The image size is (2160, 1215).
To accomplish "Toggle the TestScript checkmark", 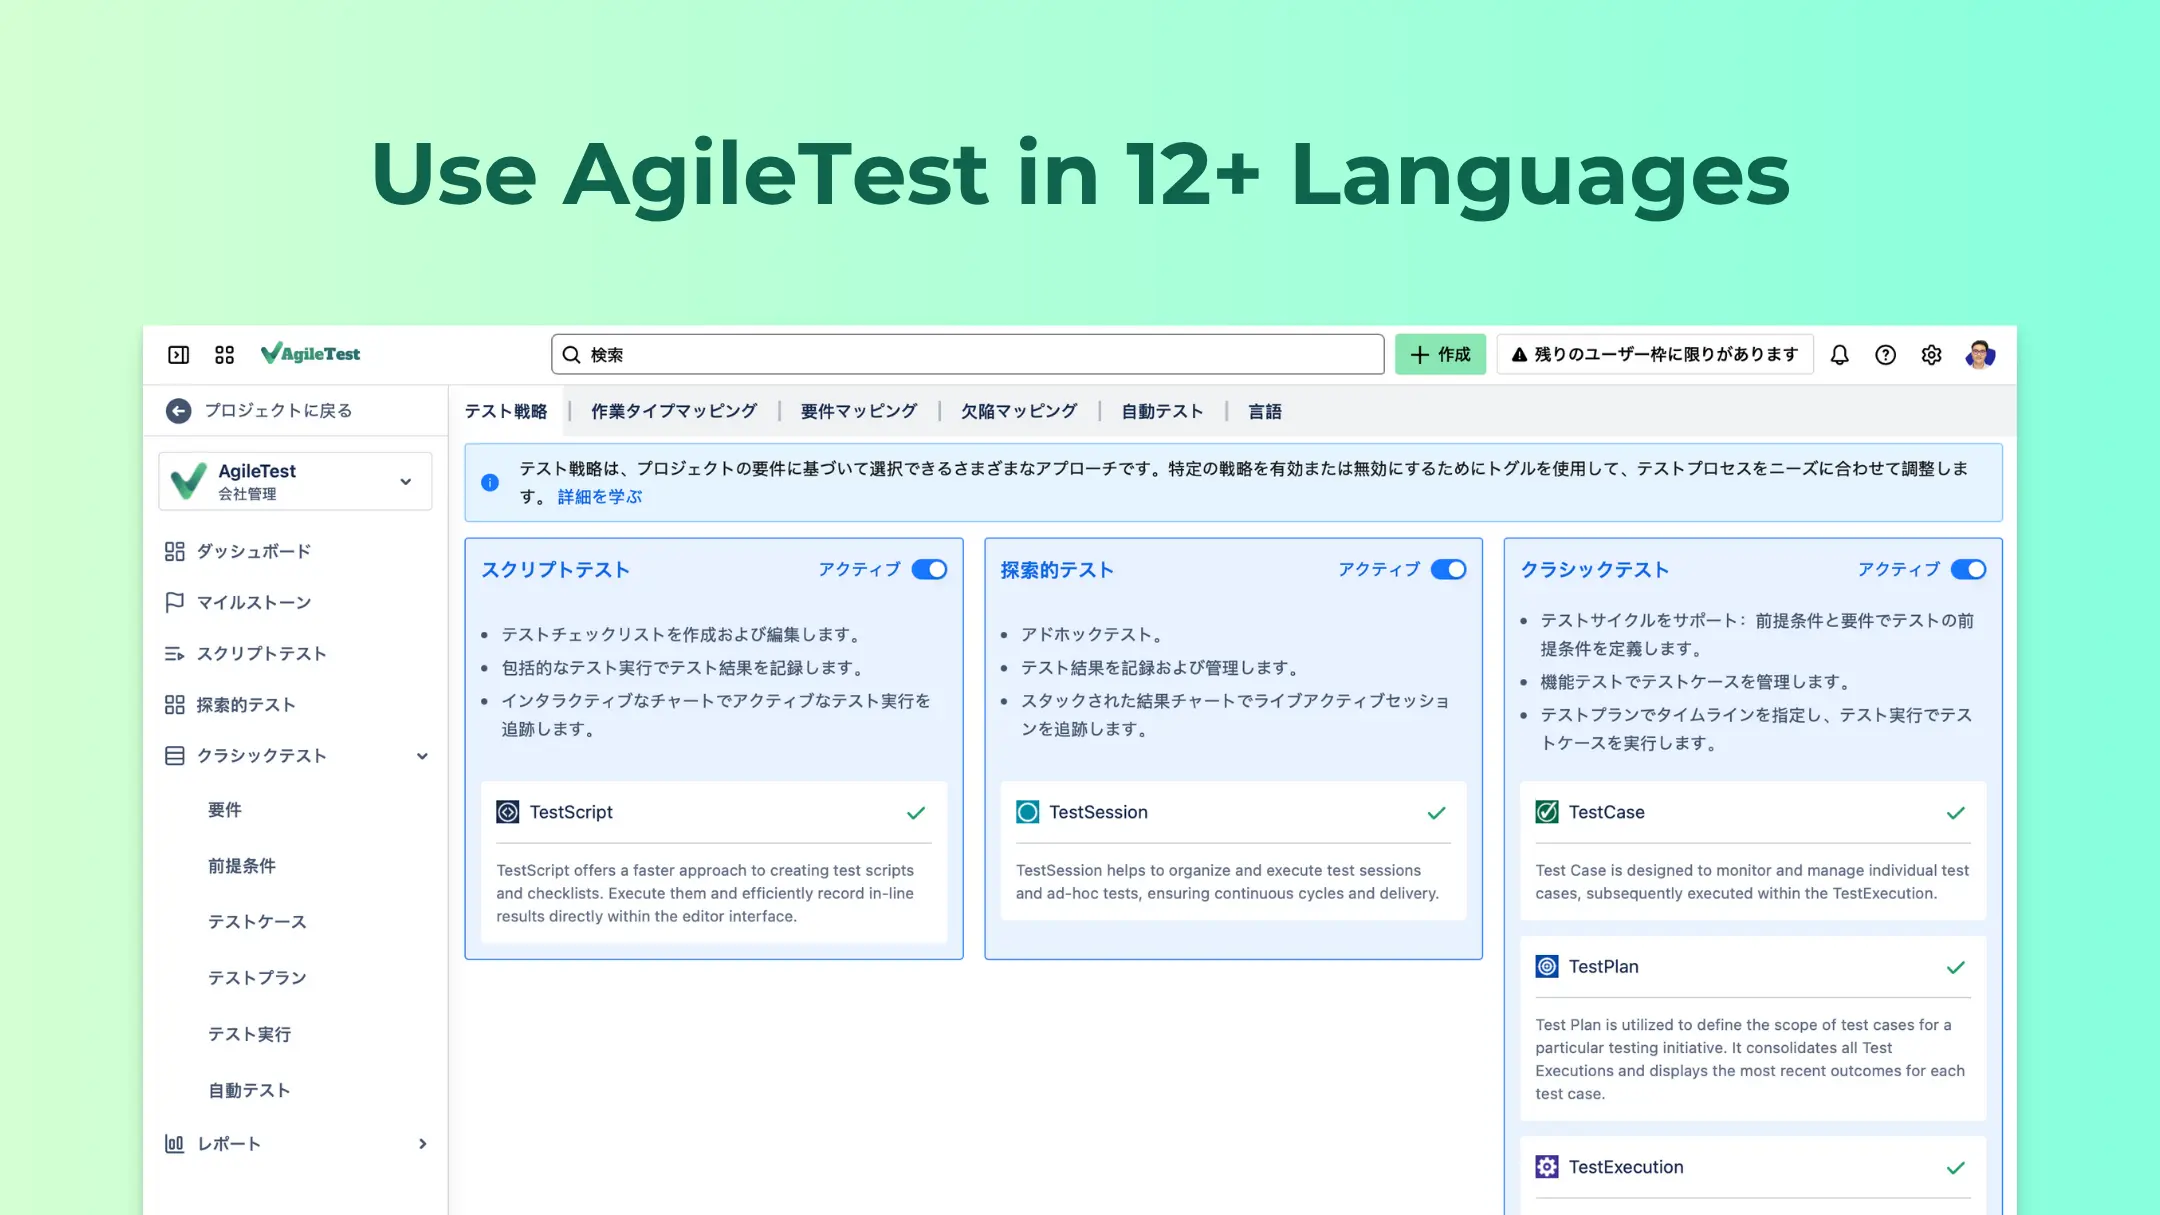I will tap(916, 813).
